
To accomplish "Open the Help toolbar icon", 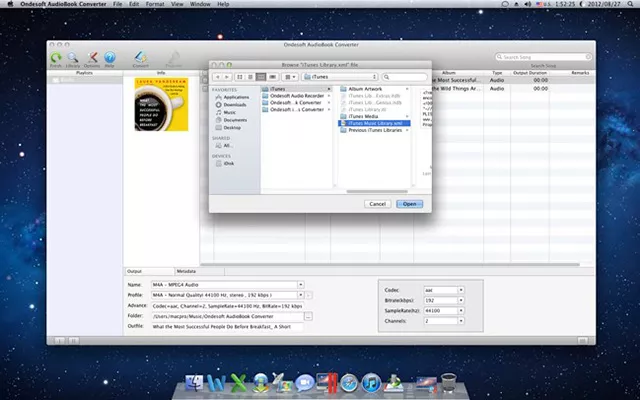I will click(x=109, y=59).
